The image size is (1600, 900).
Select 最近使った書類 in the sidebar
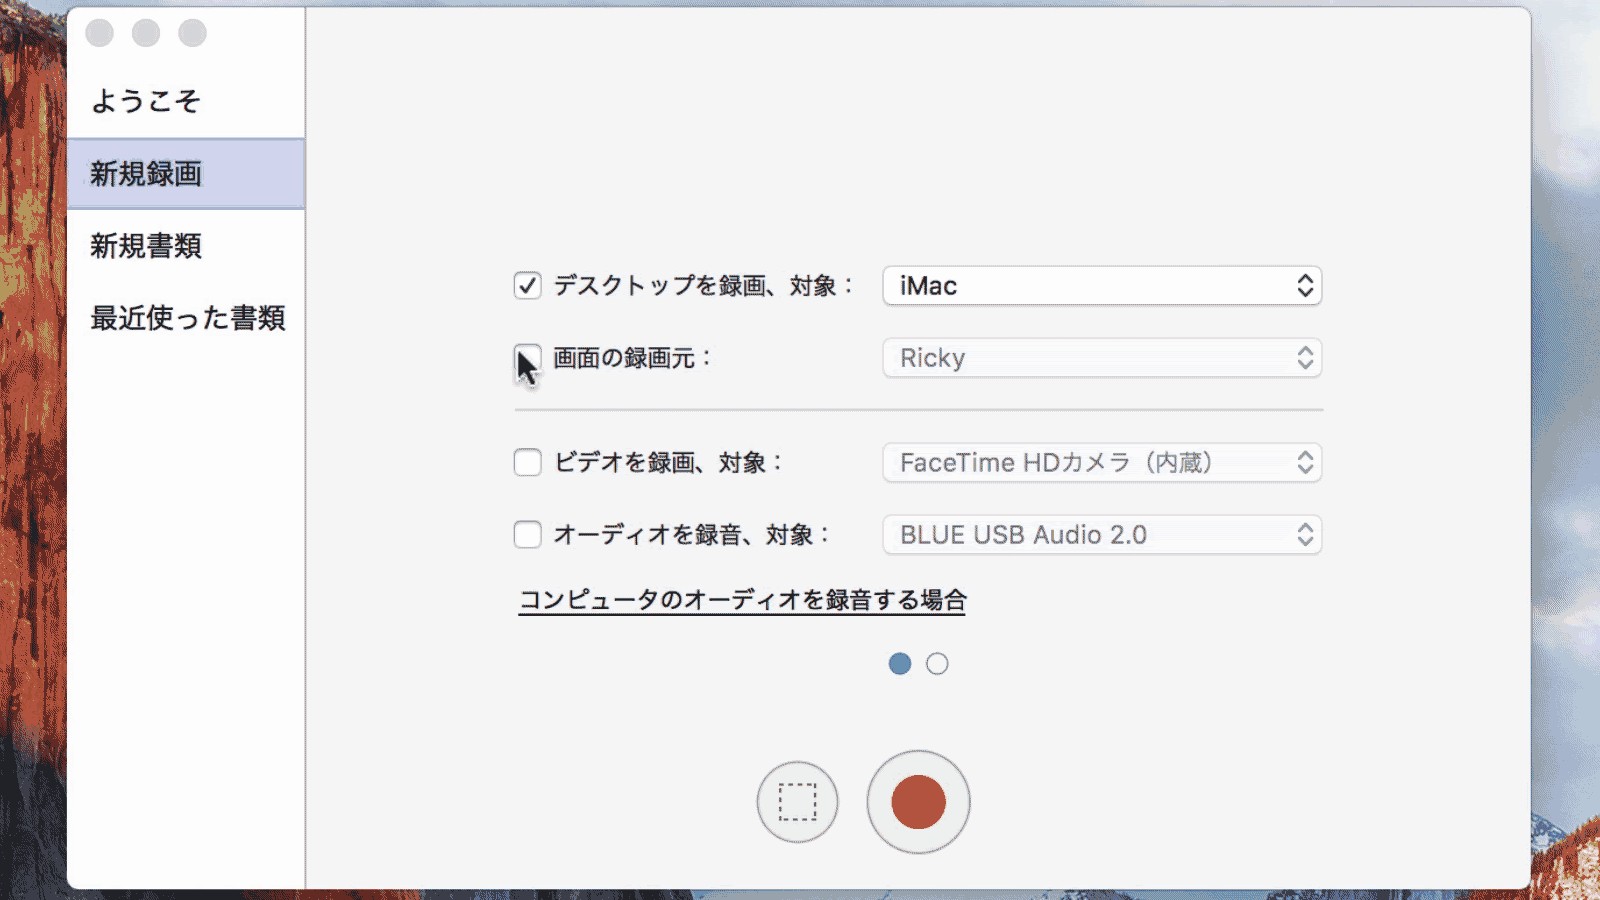[186, 318]
